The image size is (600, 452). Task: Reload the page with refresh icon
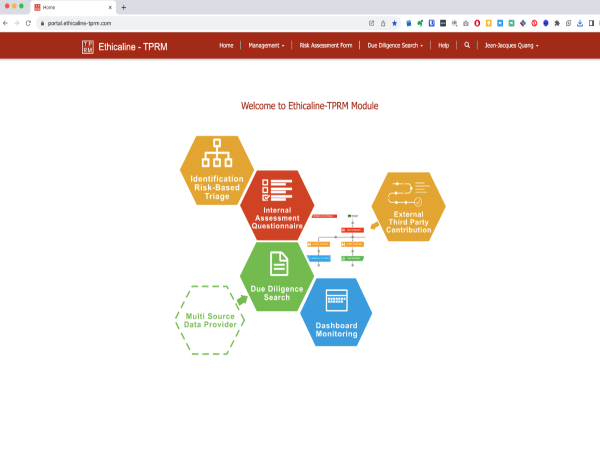tap(28, 23)
